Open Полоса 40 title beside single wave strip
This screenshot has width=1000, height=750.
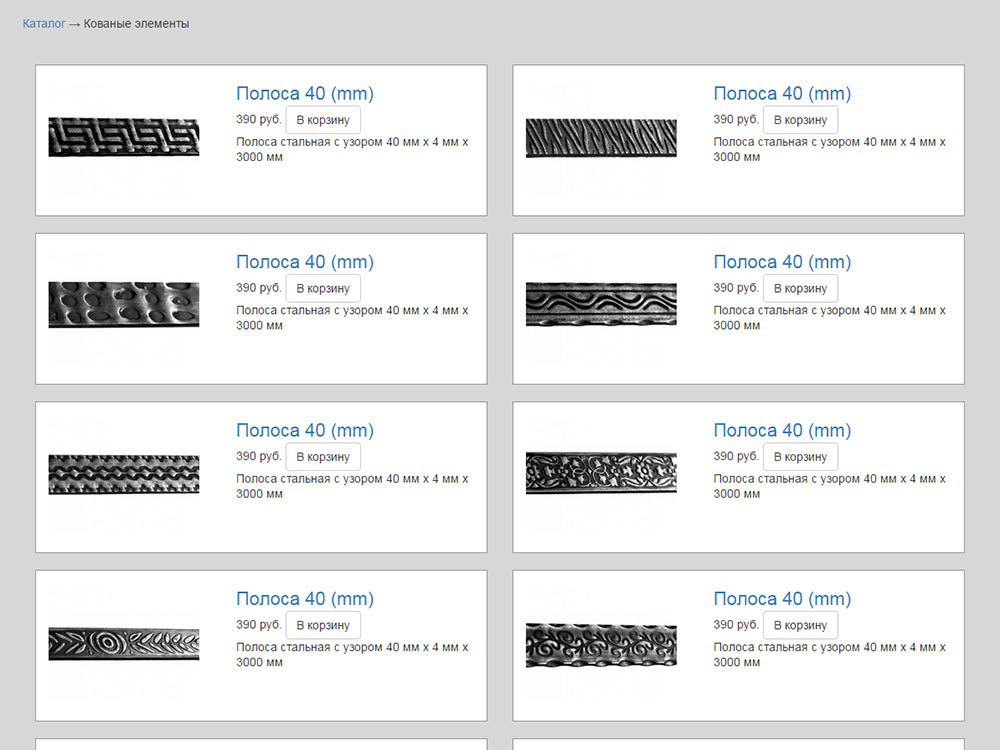click(x=782, y=262)
